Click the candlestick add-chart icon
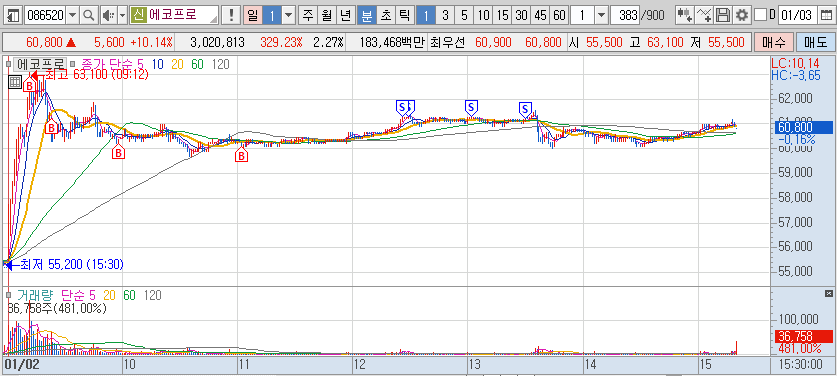This screenshot has width=837, height=376. tap(685, 15)
